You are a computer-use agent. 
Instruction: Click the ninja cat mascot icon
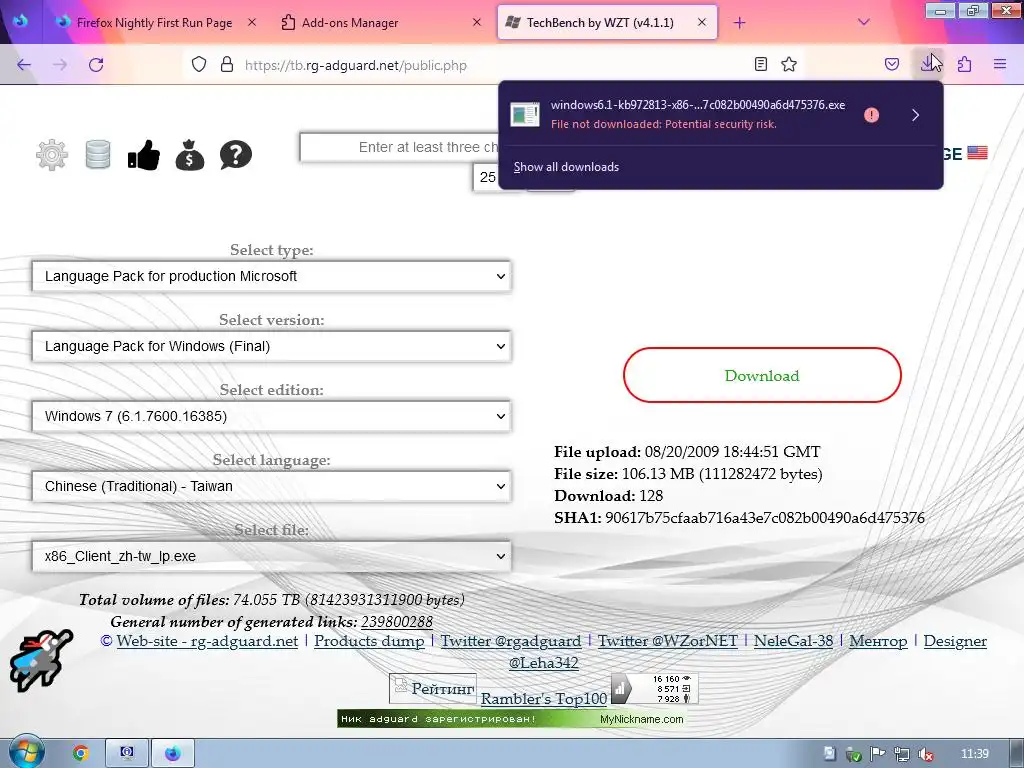click(40, 660)
